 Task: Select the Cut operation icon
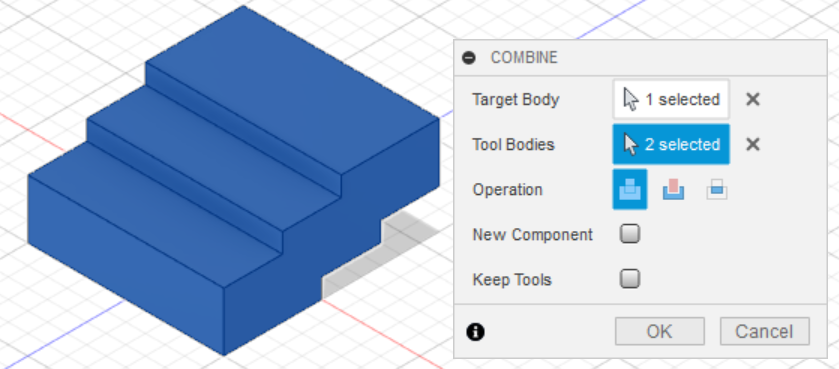point(674,189)
